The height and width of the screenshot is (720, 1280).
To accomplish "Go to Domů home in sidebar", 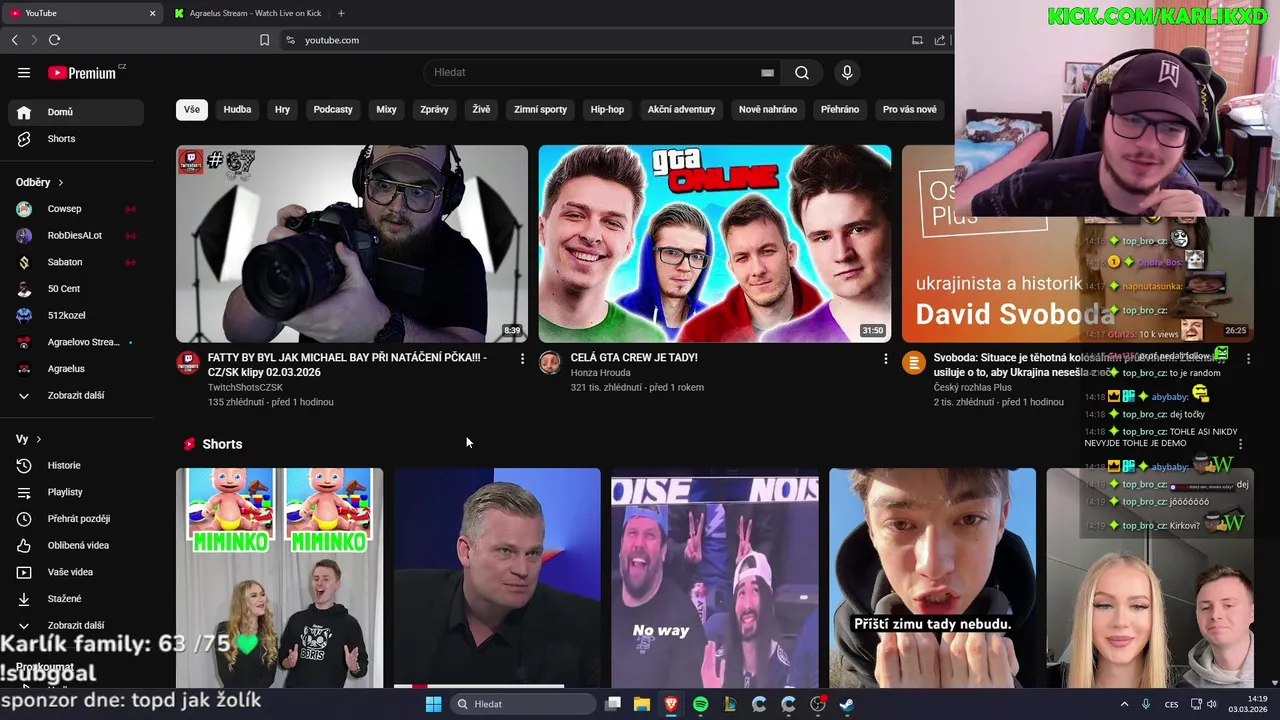I will tap(76, 112).
